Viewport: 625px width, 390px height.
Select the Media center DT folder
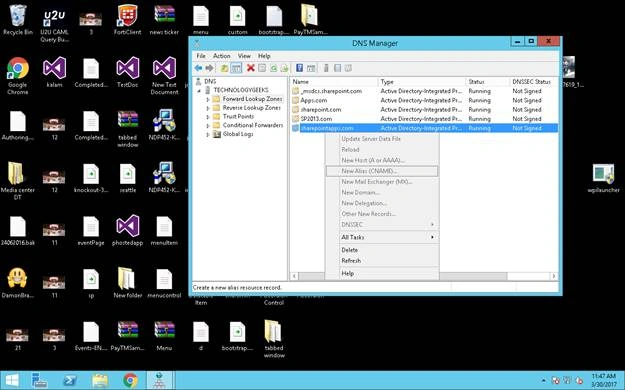coord(18,180)
